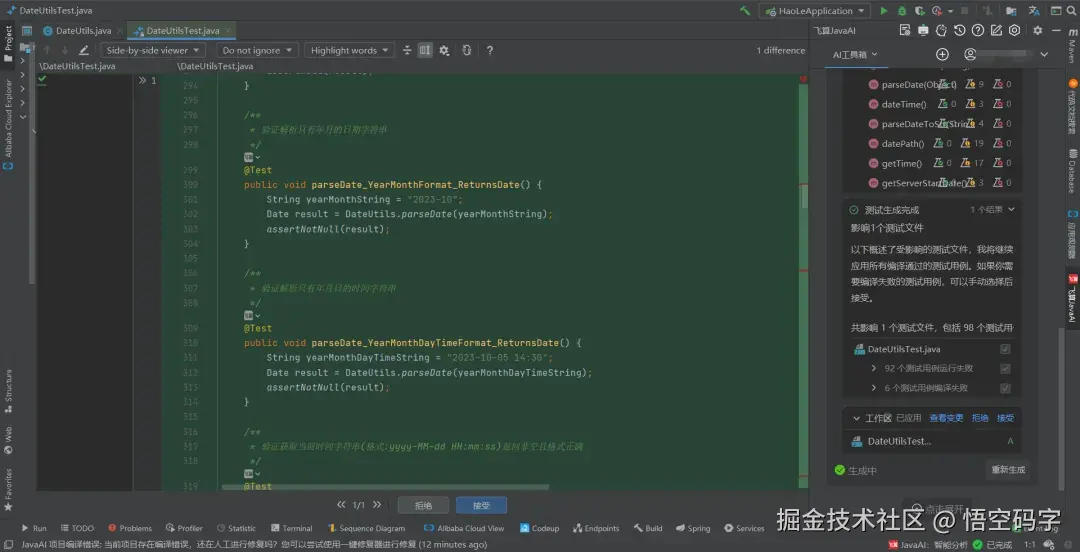Open the Terminal tool window tab
The image size is (1080, 552).
[291, 528]
